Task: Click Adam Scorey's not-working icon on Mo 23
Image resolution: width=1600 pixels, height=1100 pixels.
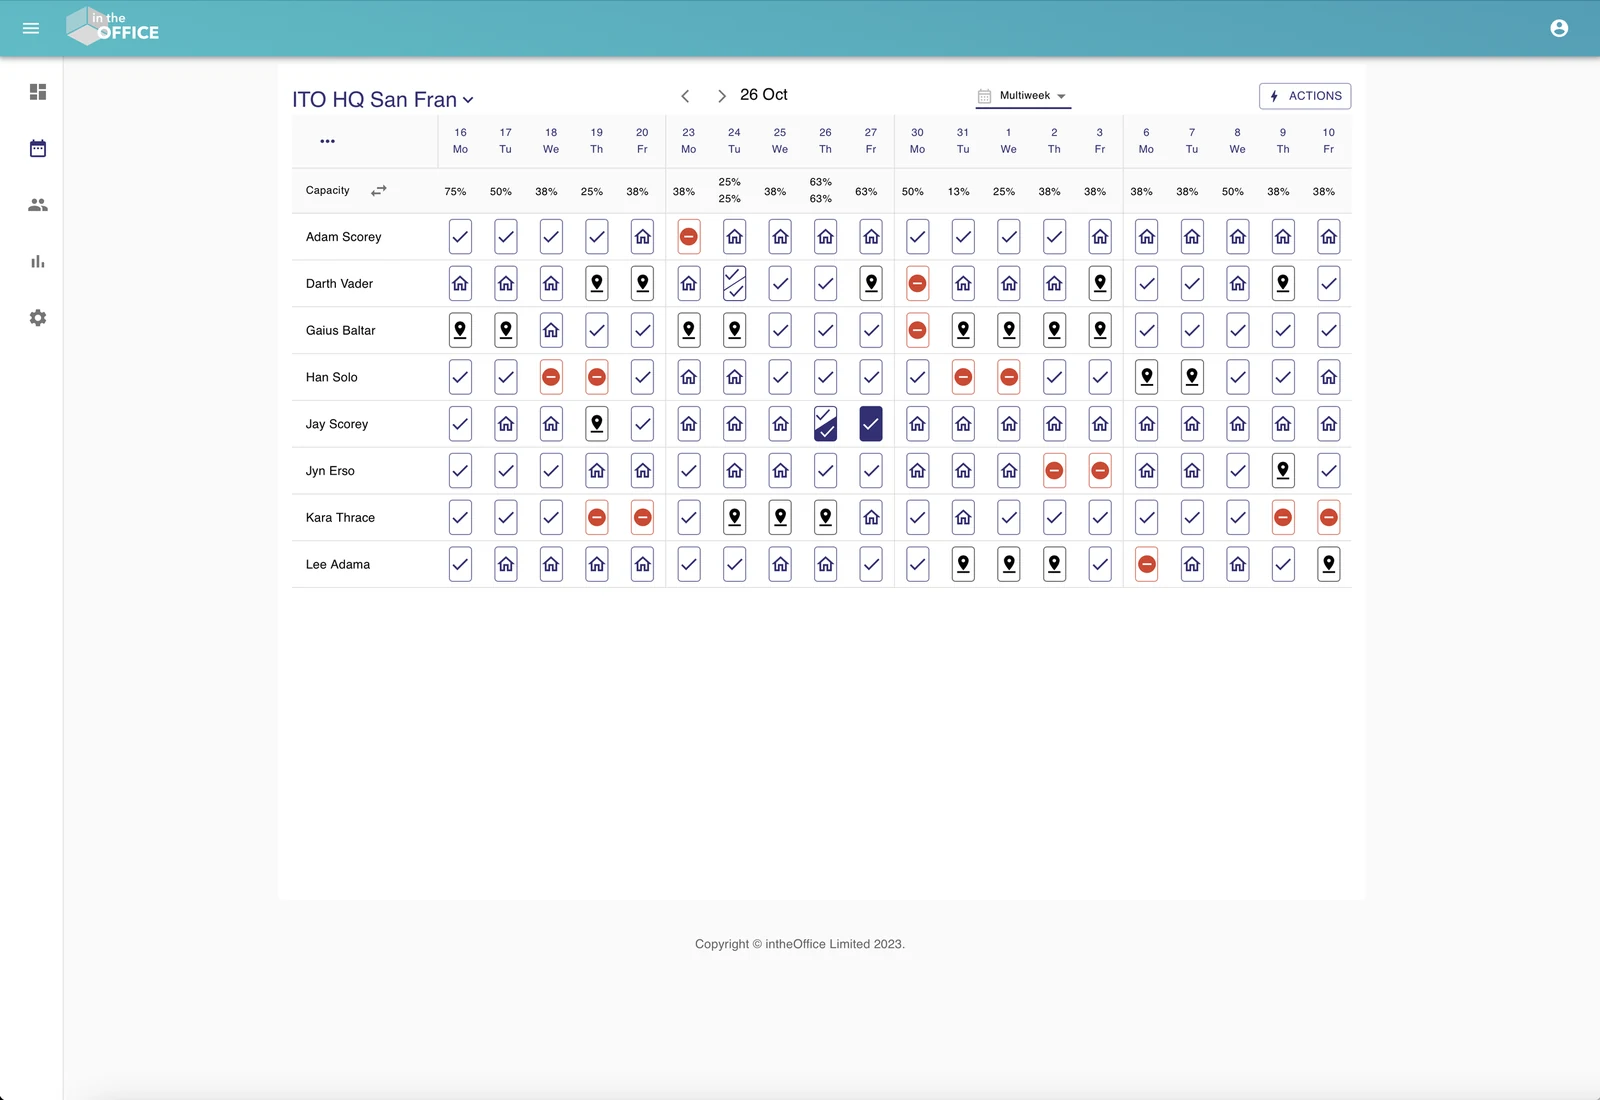Action: point(689,237)
